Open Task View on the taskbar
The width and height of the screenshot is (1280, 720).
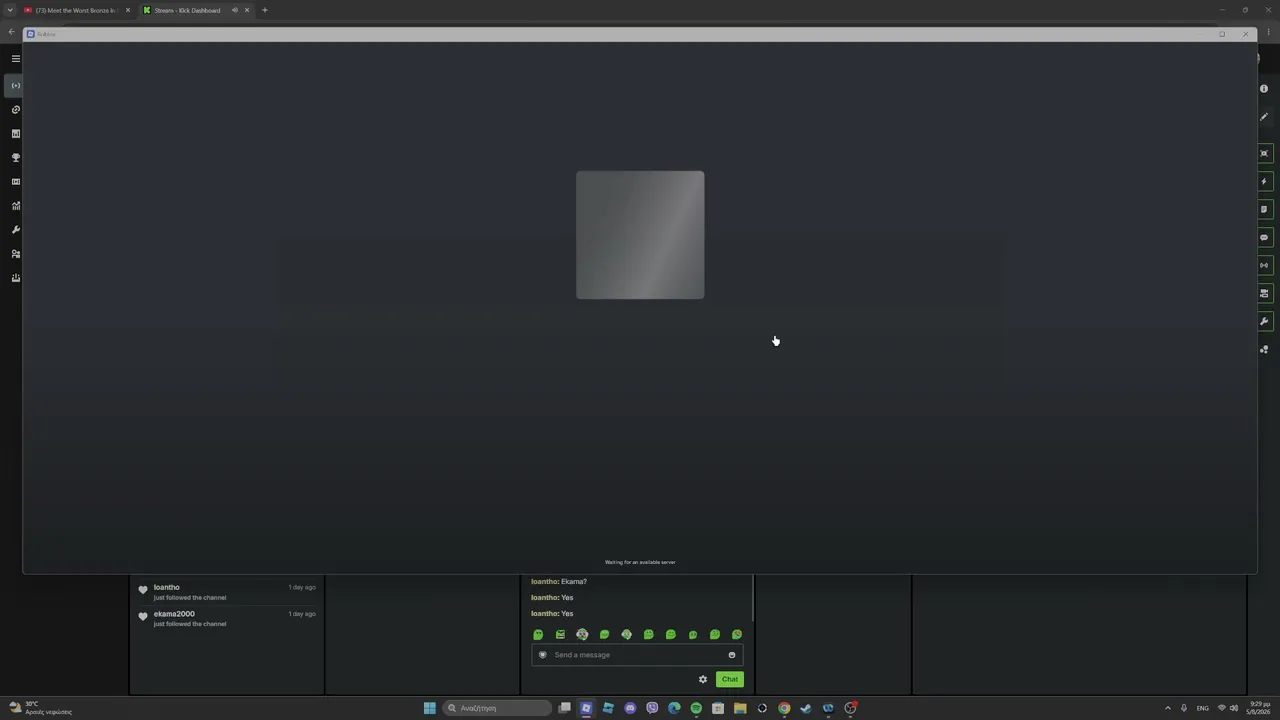point(564,708)
